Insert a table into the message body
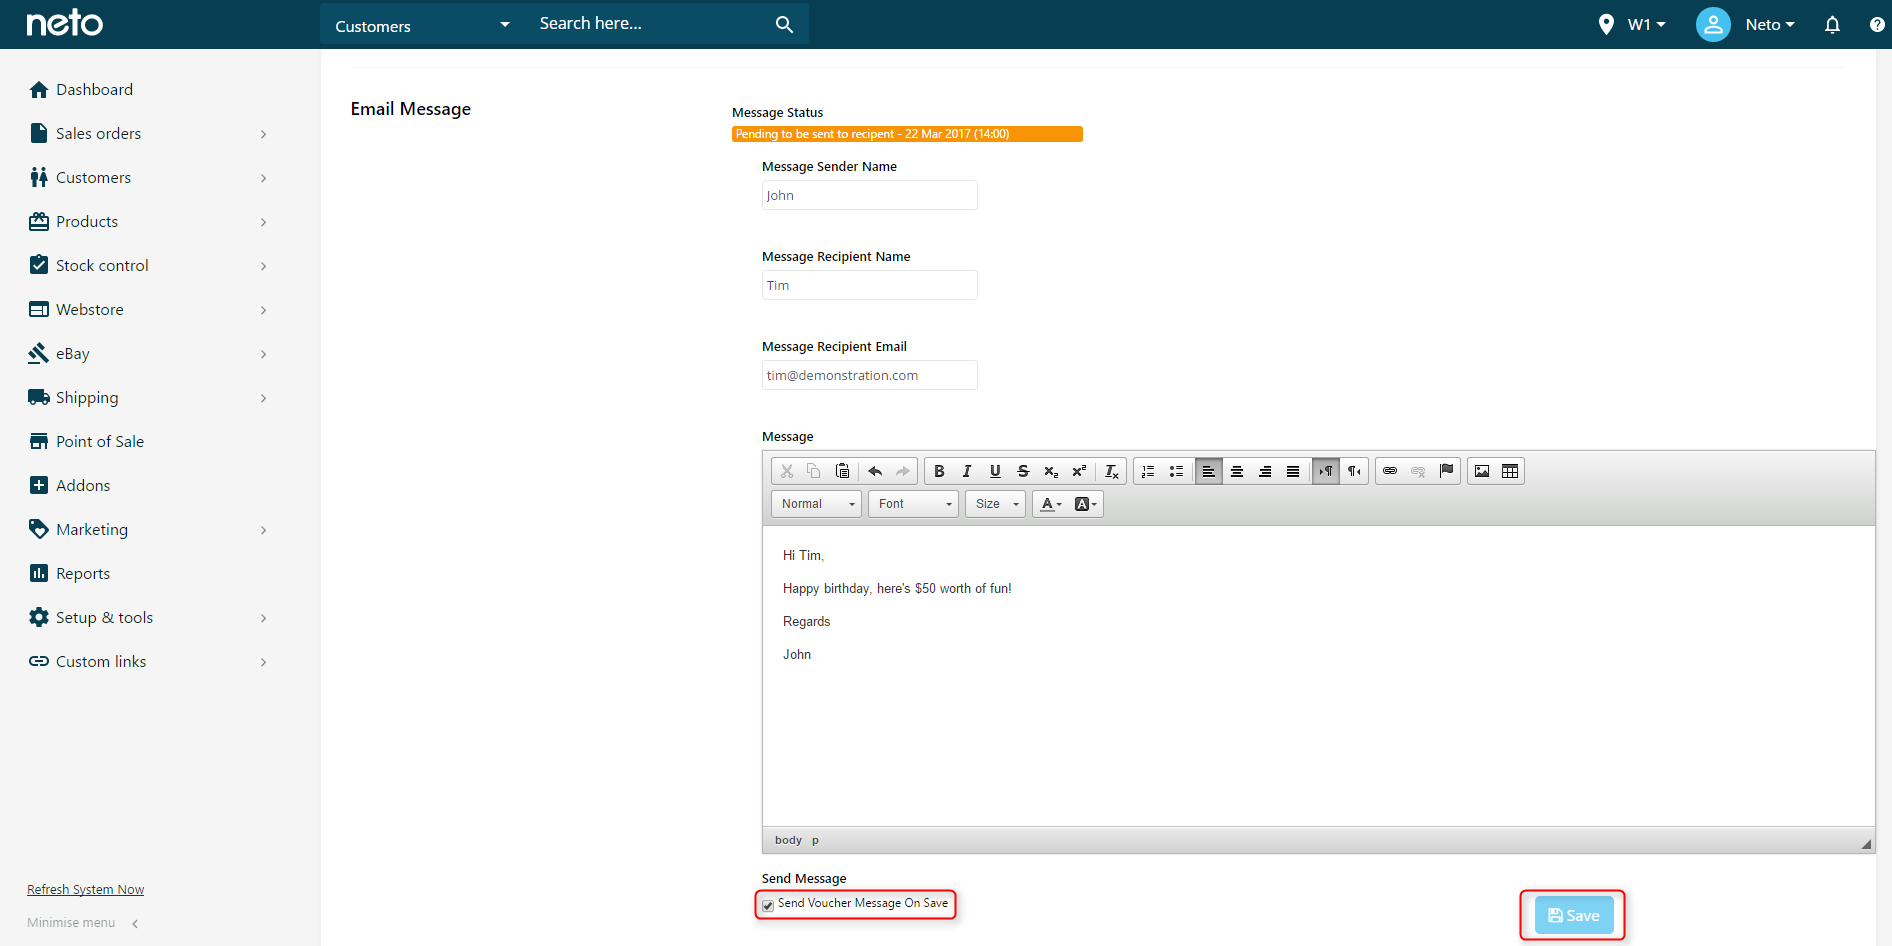1892x946 pixels. click(1510, 471)
